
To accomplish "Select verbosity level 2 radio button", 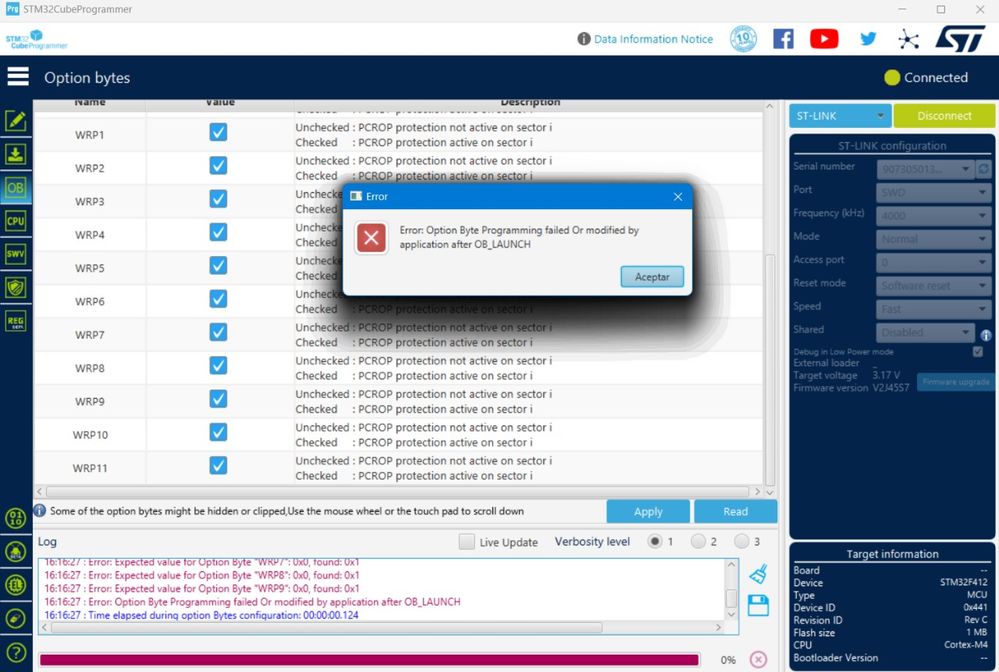I will point(698,541).
